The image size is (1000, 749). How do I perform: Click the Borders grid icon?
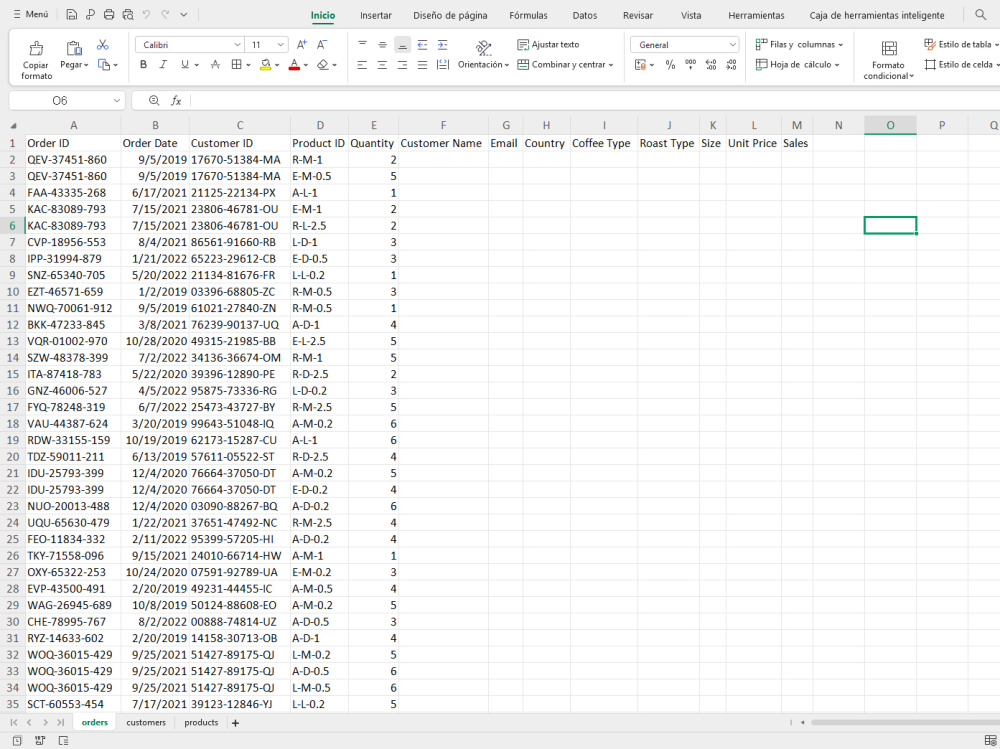[x=237, y=64]
